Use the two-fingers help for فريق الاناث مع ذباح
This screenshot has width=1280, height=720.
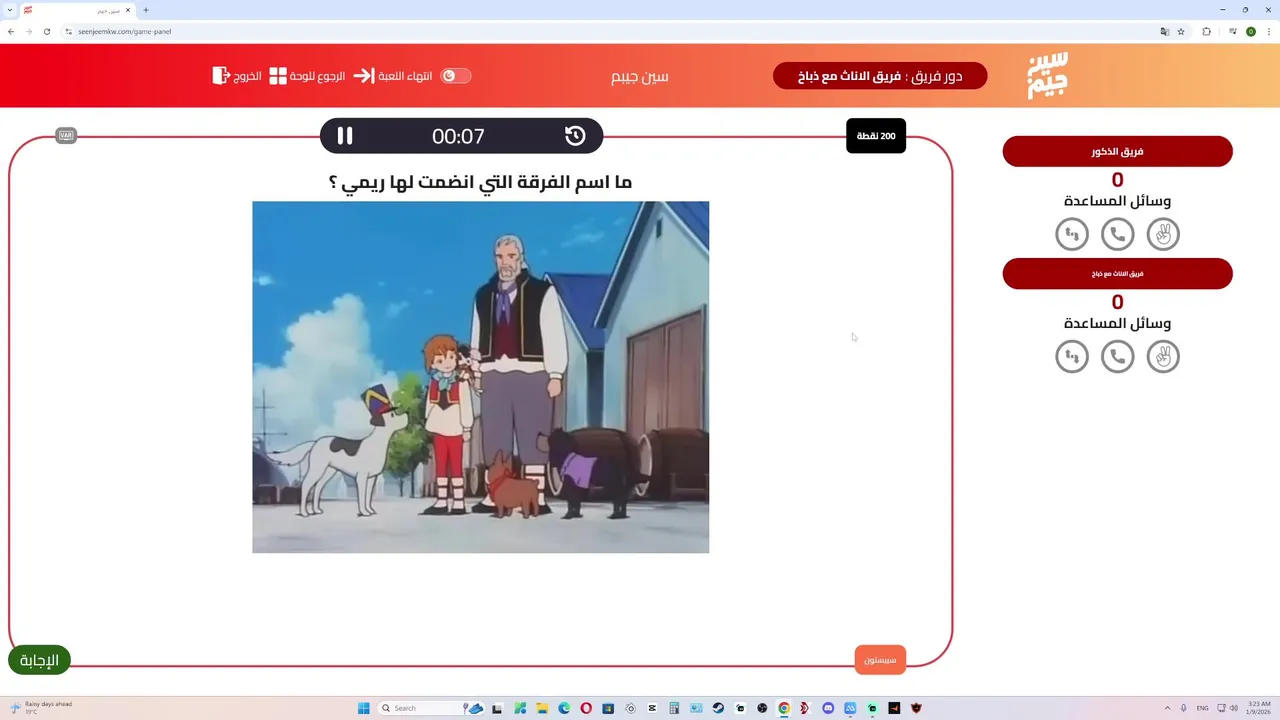[x=1163, y=357]
